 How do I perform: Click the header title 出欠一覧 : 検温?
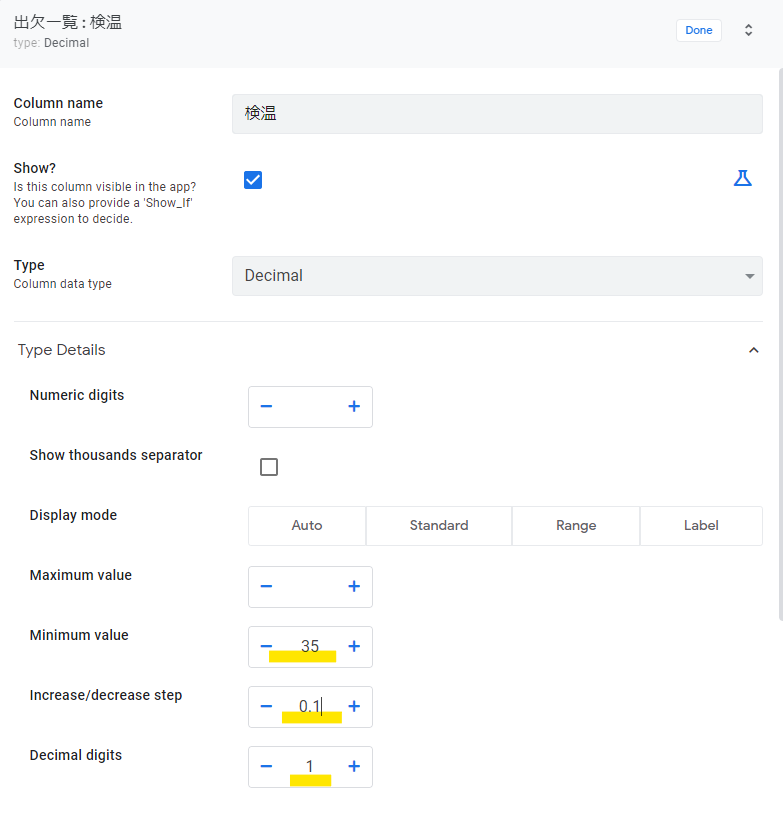pyautogui.click(x=68, y=22)
